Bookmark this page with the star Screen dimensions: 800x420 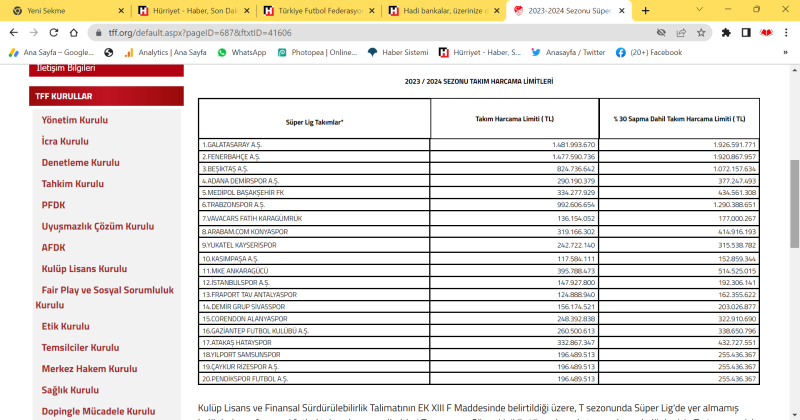tap(701, 33)
